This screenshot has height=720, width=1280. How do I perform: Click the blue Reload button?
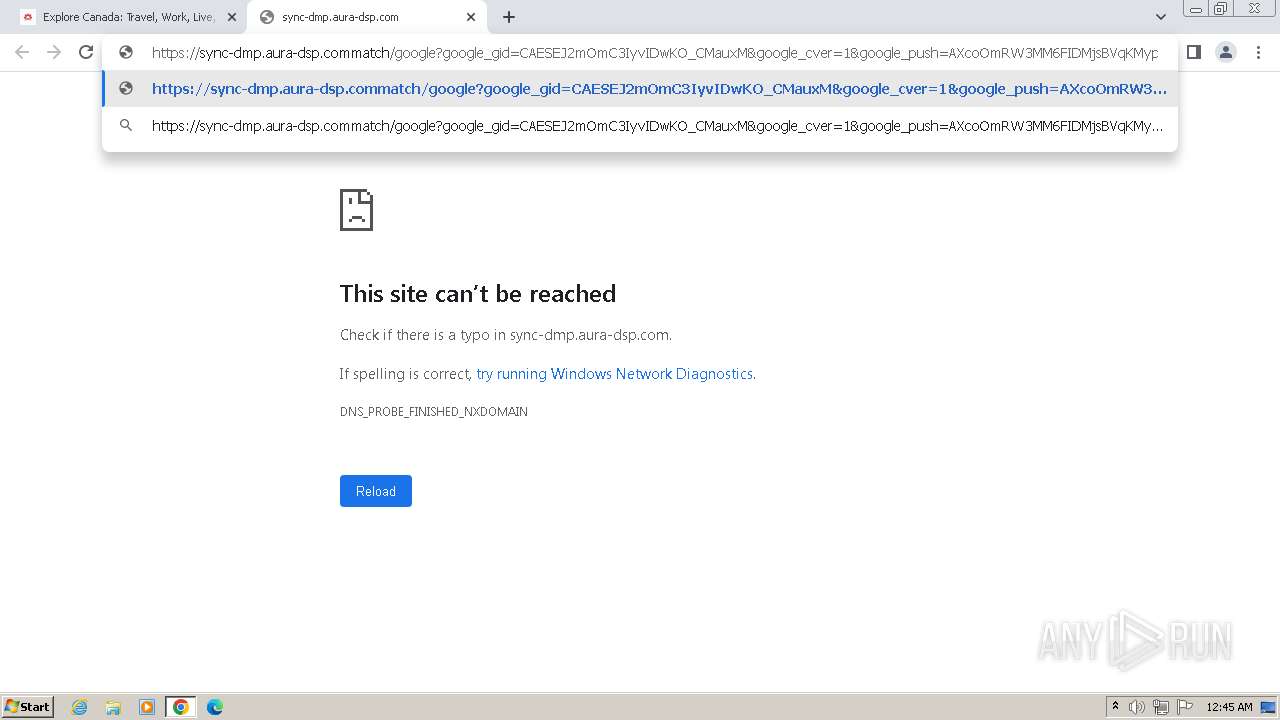click(x=376, y=491)
